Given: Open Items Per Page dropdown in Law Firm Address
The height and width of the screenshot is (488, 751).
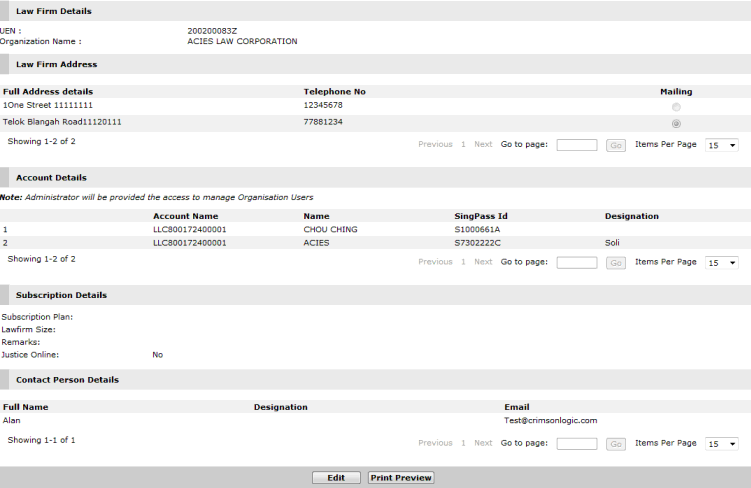Looking at the screenshot, I should pos(721,145).
